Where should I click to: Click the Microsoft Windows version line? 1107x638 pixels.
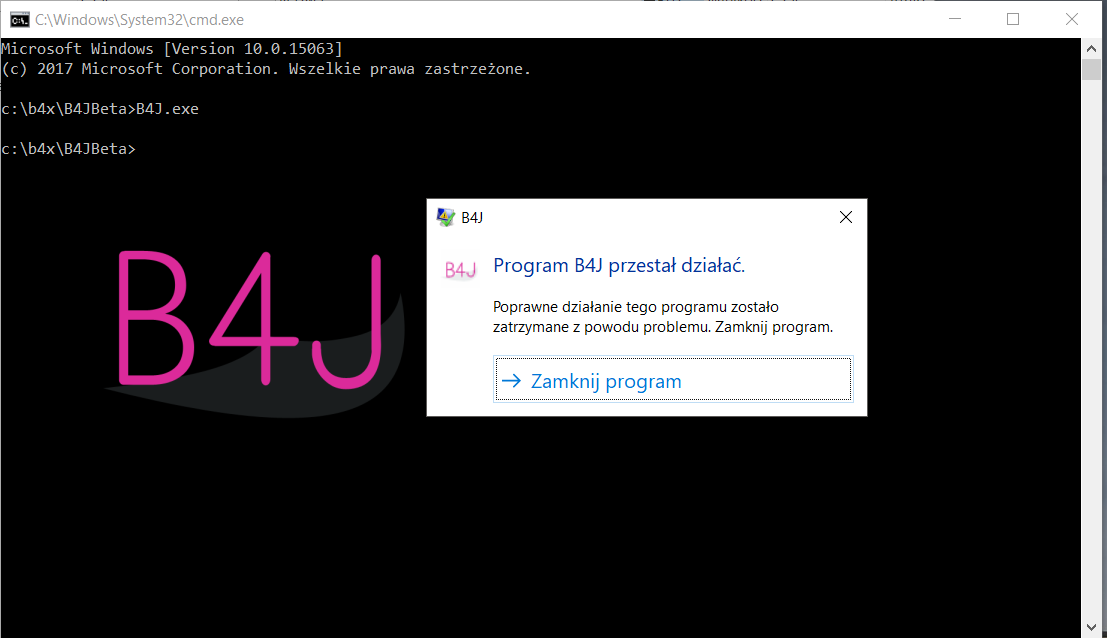click(172, 49)
